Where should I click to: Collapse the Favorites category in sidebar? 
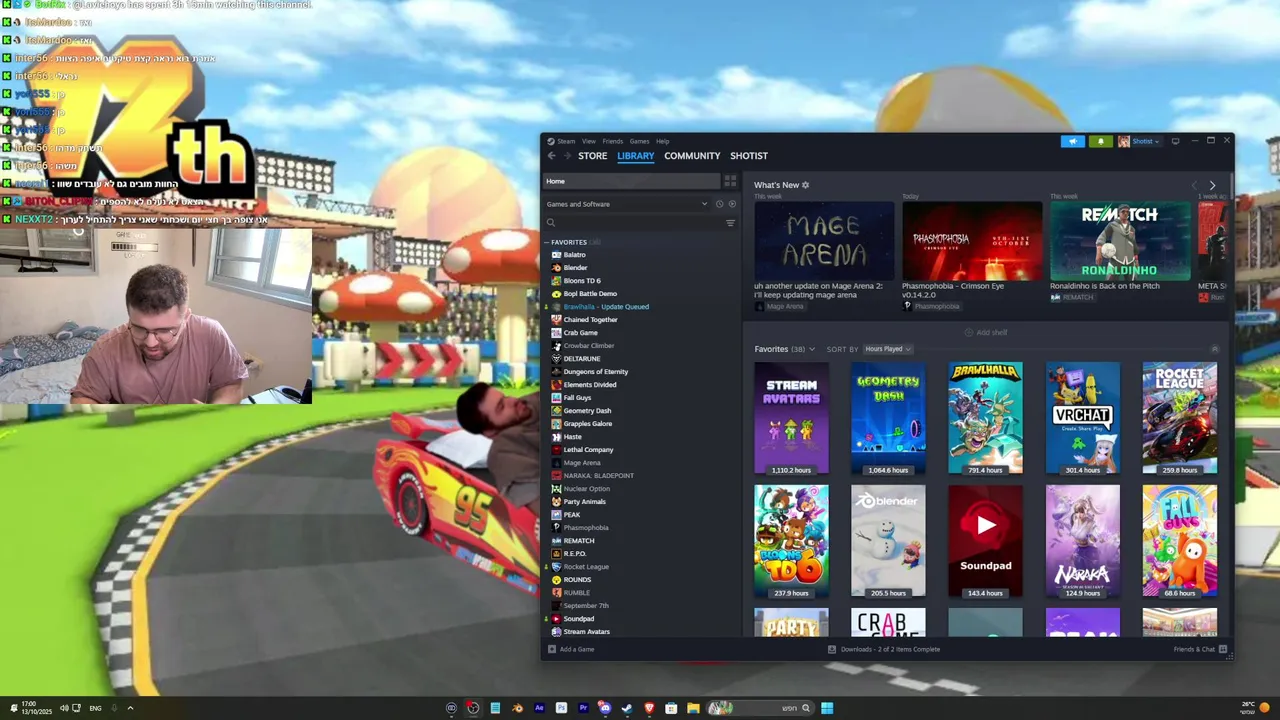pos(547,242)
